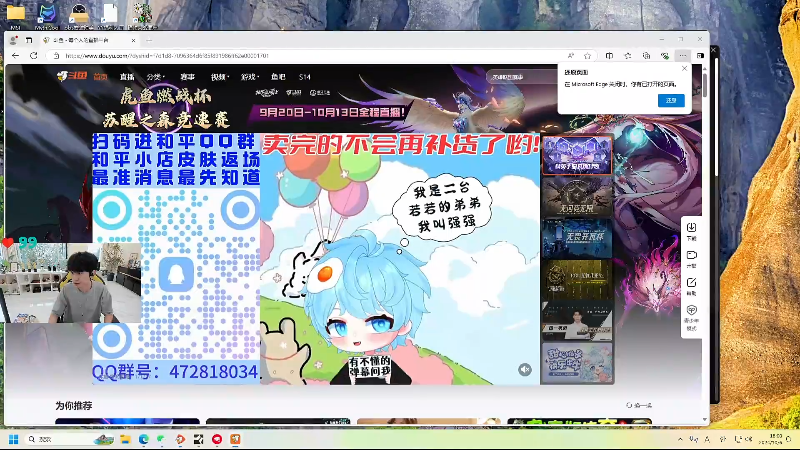The image size is (800, 450).
Task: Select 赛事 in the Douyu navigation
Action: coord(187,77)
